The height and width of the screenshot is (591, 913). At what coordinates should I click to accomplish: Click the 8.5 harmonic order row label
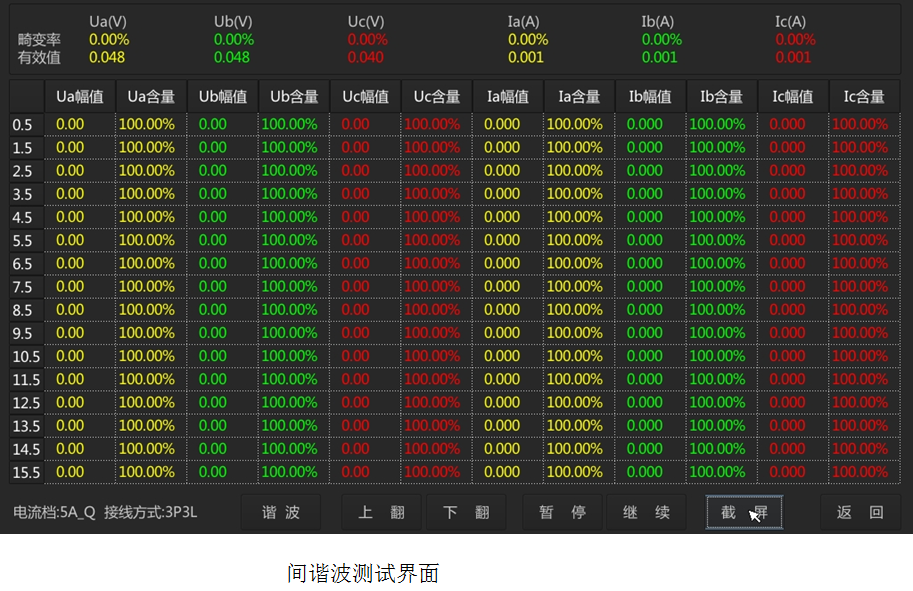[22, 310]
